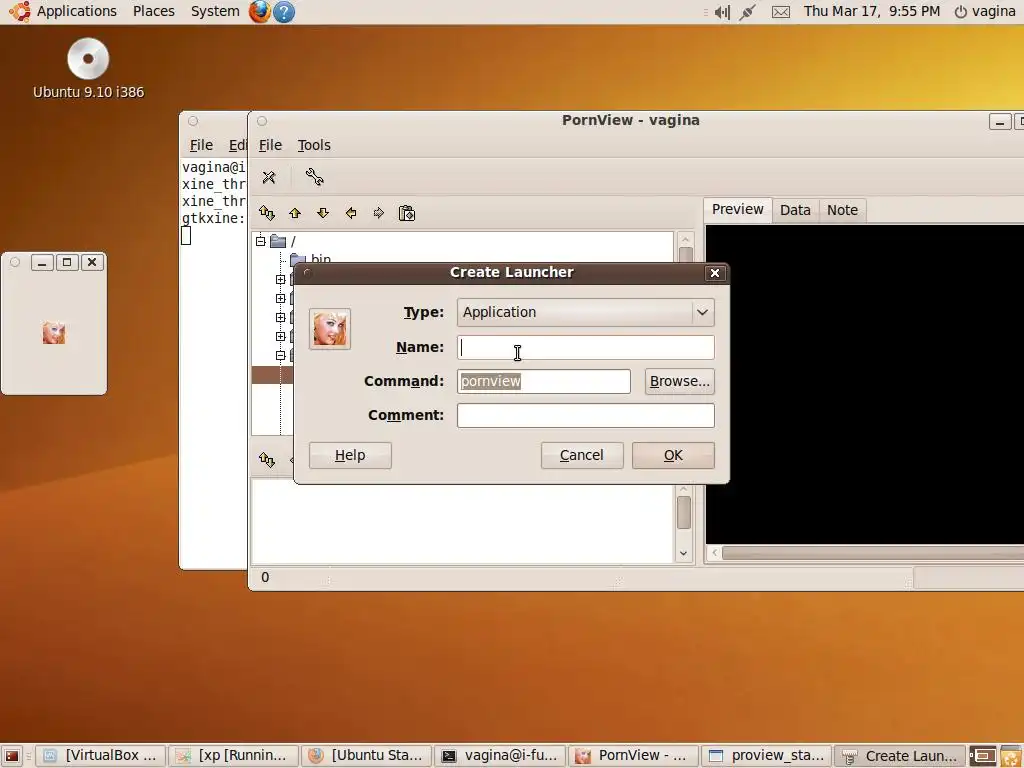Open the terminal window's File menu
1024x768 pixels.
[201, 145]
